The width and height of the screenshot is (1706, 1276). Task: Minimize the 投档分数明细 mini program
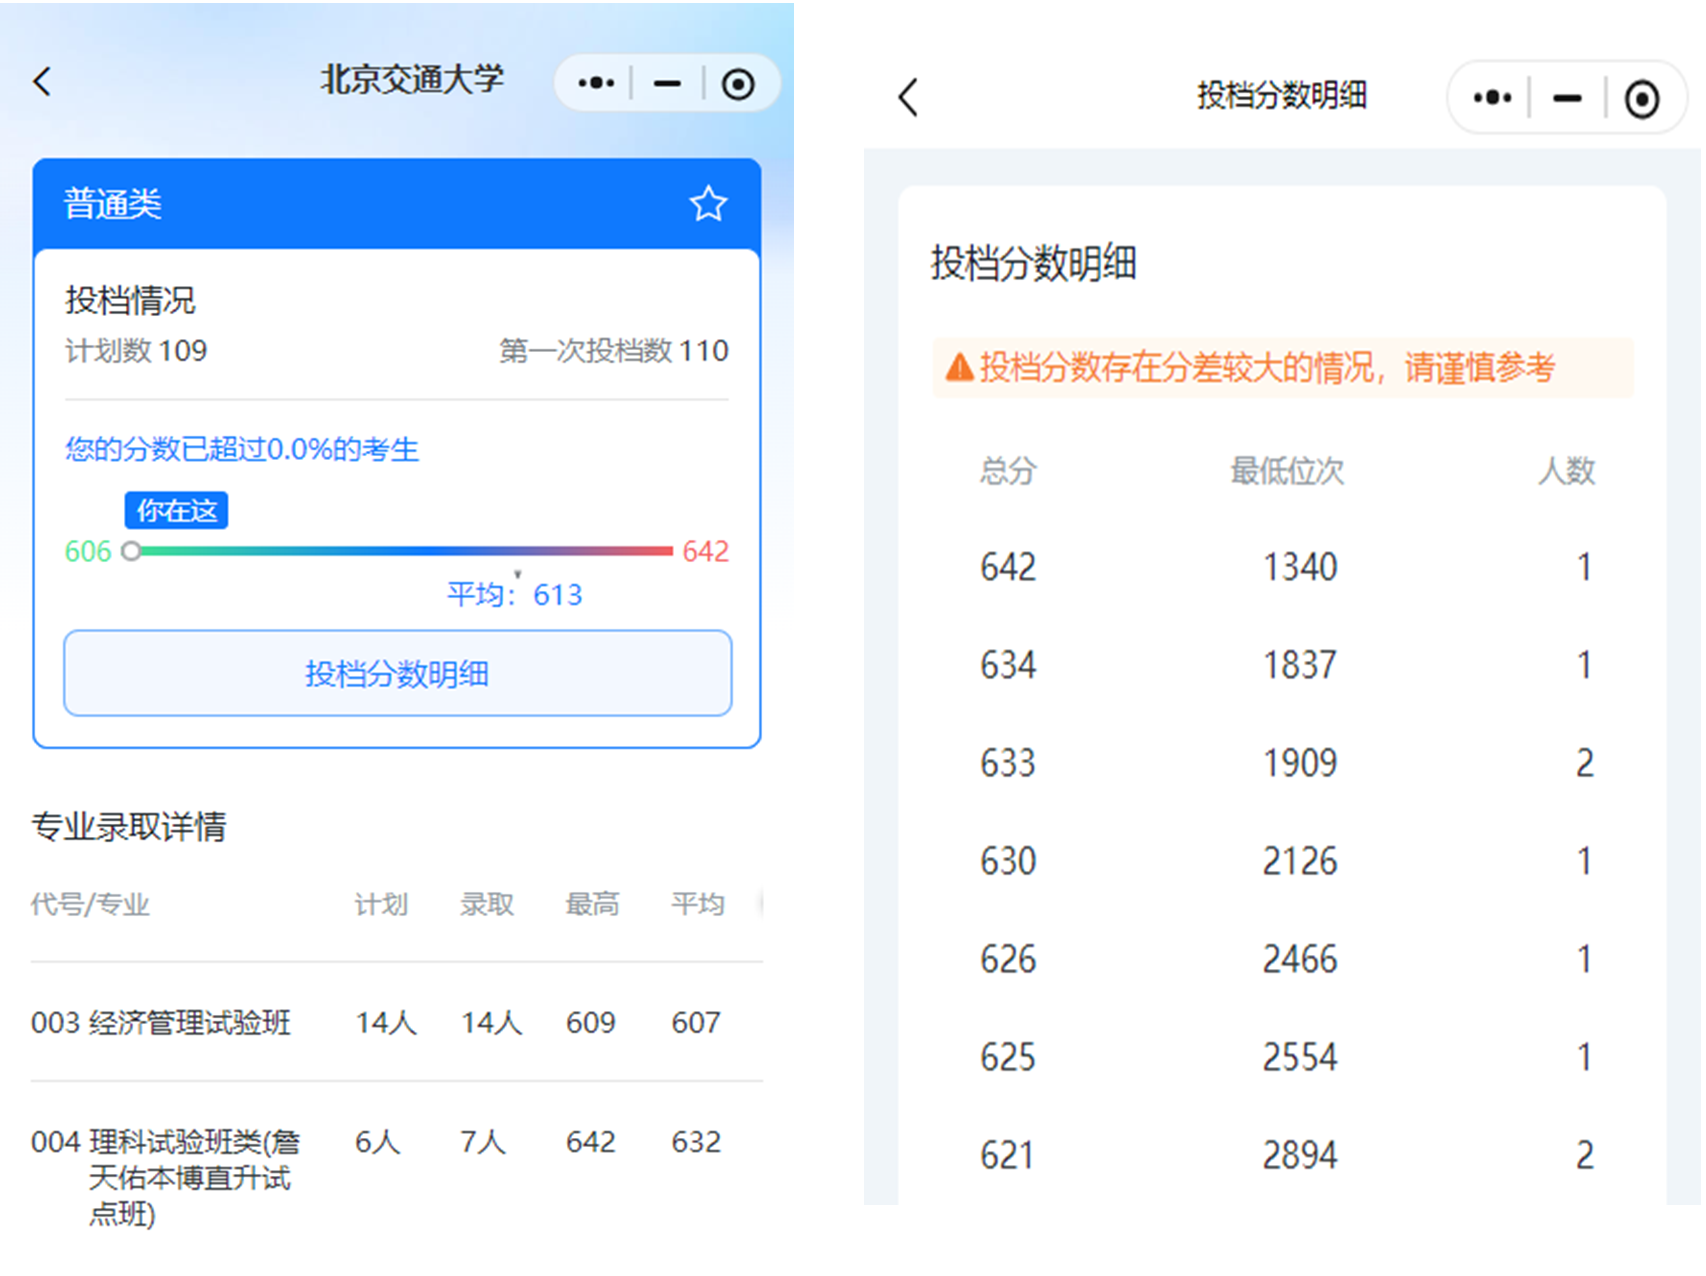pos(1567,98)
